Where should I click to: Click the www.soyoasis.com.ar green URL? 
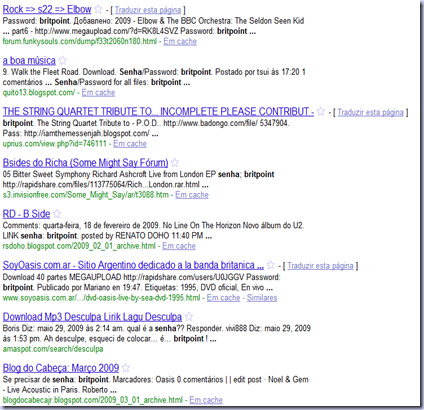pyautogui.click(x=102, y=298)
